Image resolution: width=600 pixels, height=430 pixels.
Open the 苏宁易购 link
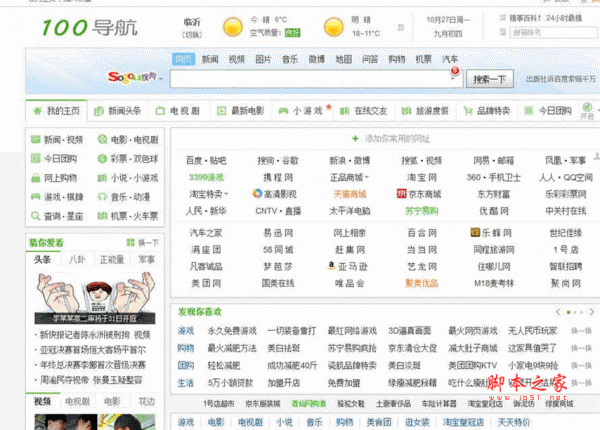(x=422, y=211)
